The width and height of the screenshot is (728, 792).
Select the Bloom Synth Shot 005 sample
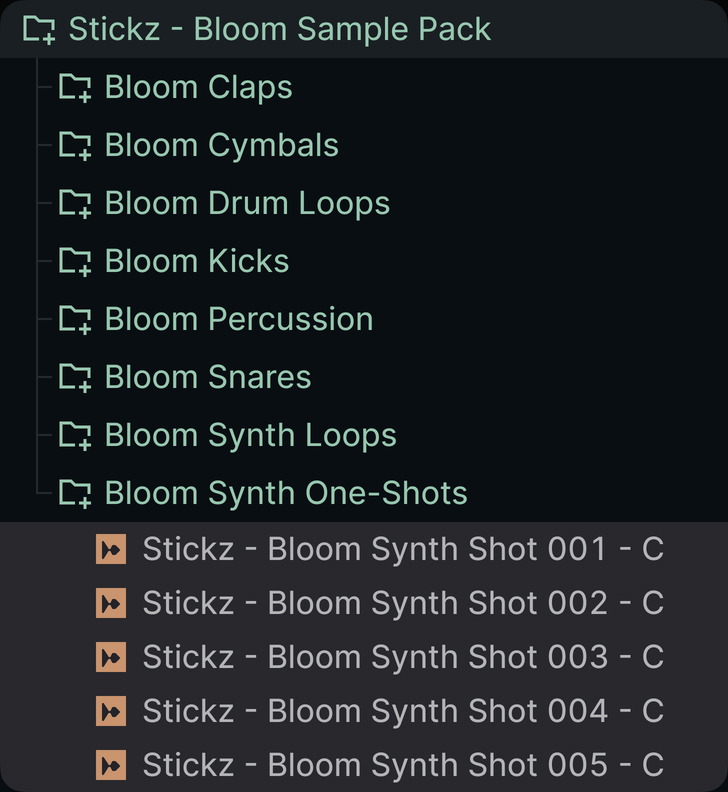pyautogui.click(x=402, y=765)
